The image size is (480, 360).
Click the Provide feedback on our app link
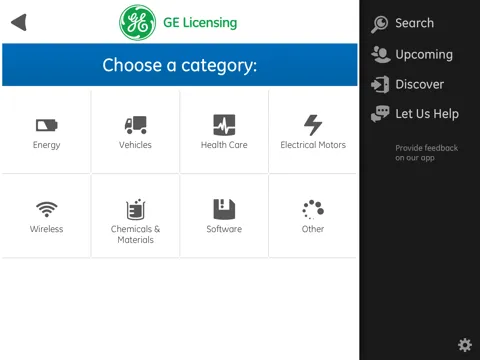coord(427,153)
